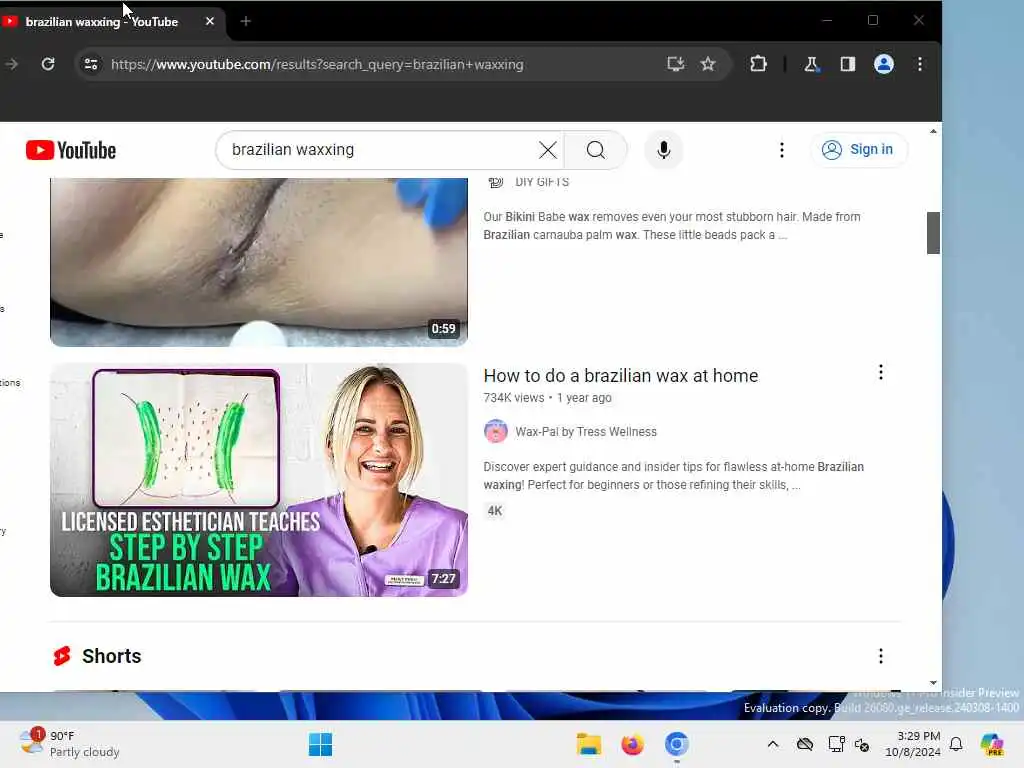Click the magnifier search button

click(x=596, y=150)
